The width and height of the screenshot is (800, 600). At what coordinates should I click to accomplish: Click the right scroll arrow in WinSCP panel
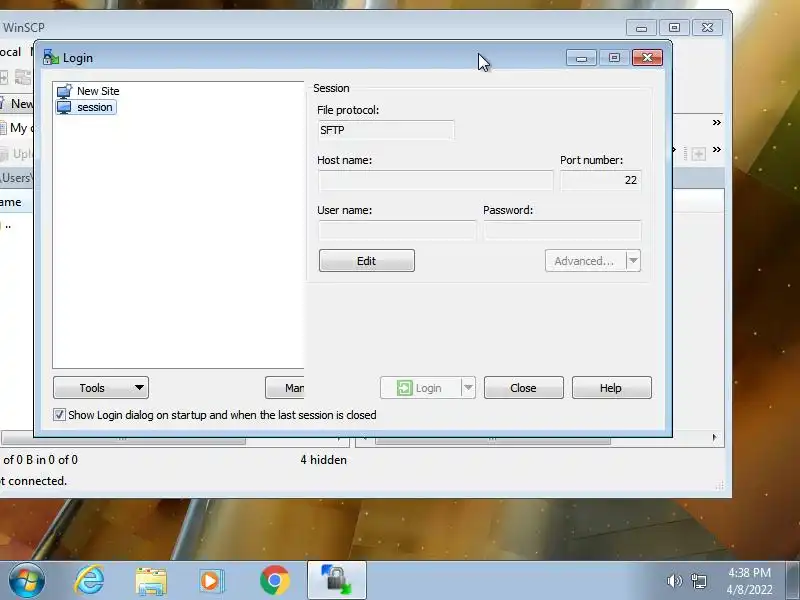(x=714, y=437)
